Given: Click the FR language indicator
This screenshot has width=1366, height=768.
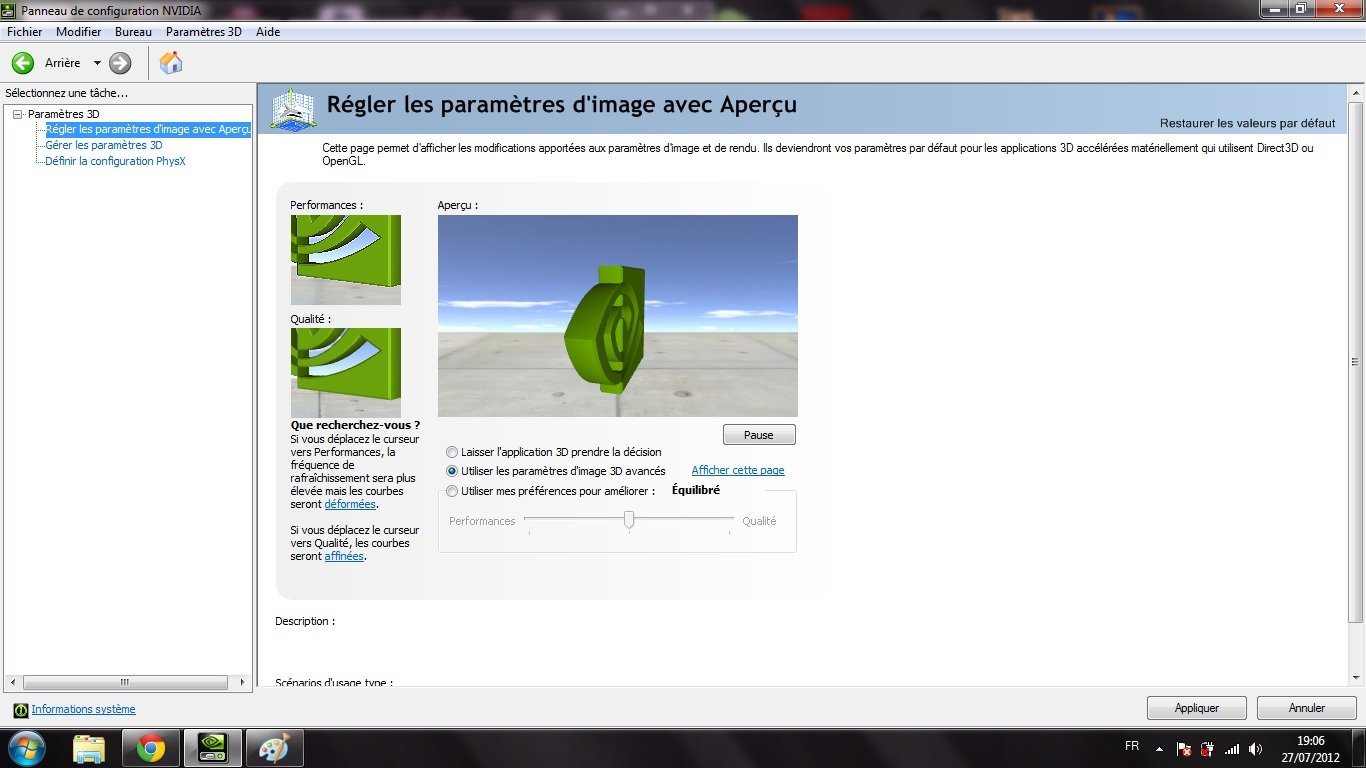Looking at the screenshot, I should pyautogui.click(x=1132, y=746).
